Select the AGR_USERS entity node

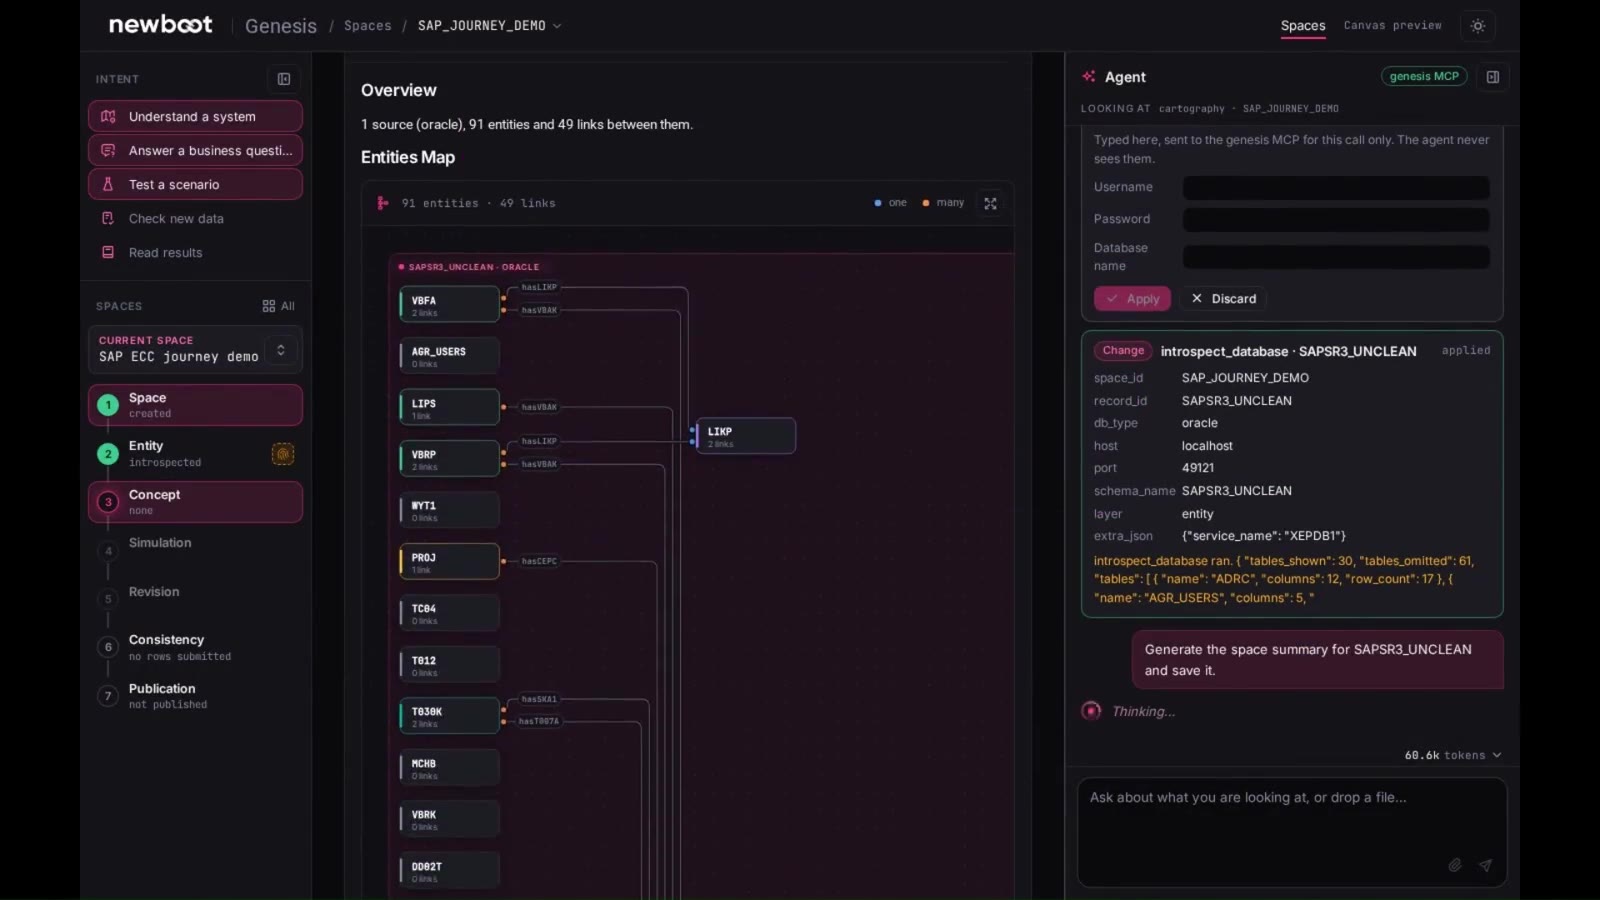(x=449, y=356)
